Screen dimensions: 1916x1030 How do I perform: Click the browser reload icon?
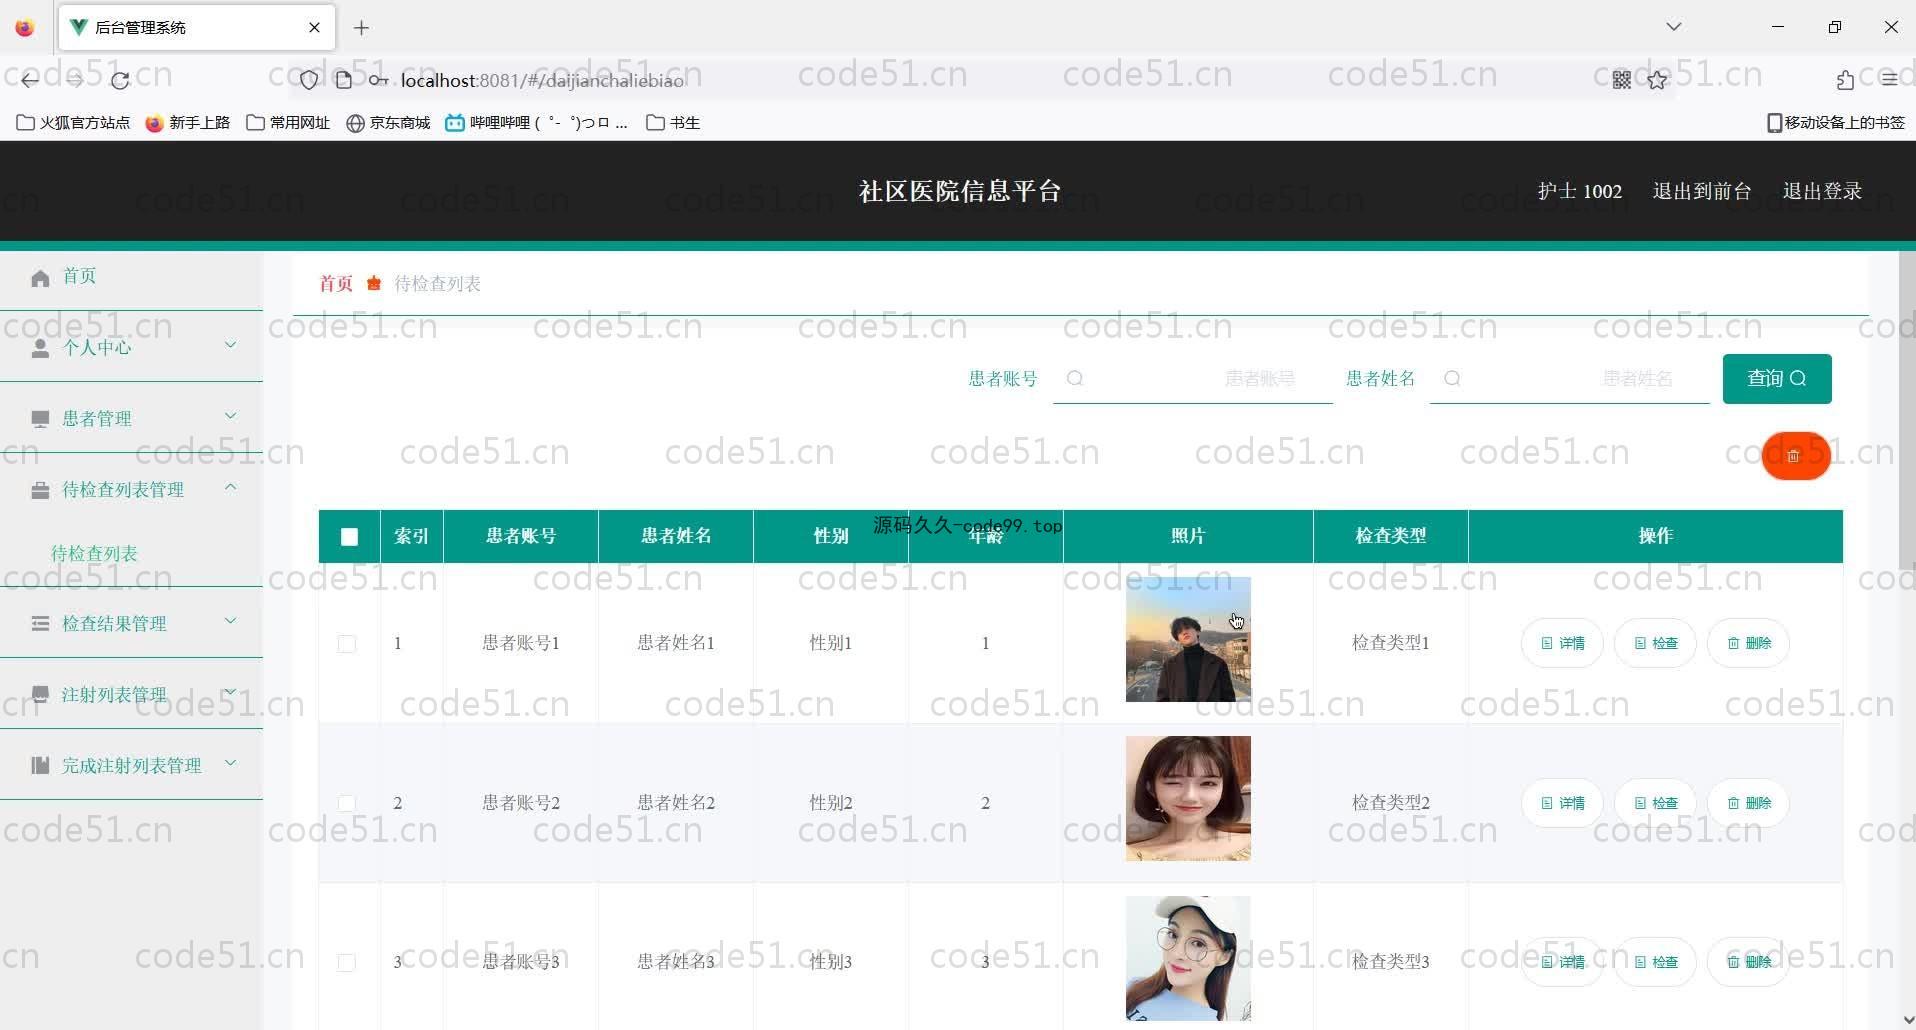tap(120, 80)
